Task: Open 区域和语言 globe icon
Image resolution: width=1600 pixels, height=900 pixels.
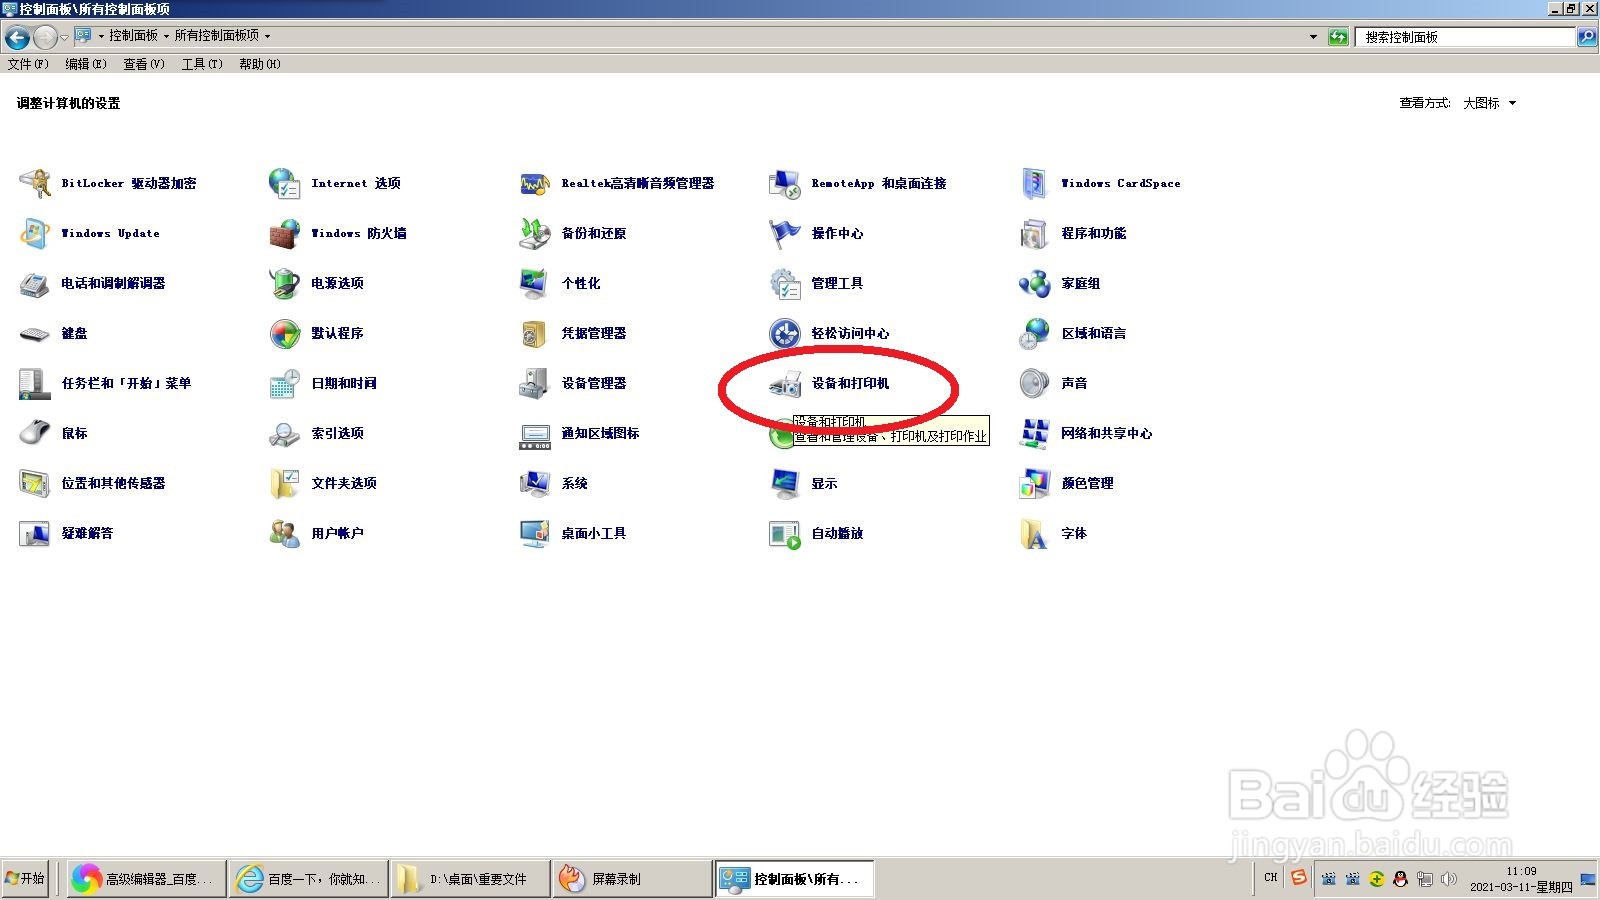Action: coord(1035,333)
